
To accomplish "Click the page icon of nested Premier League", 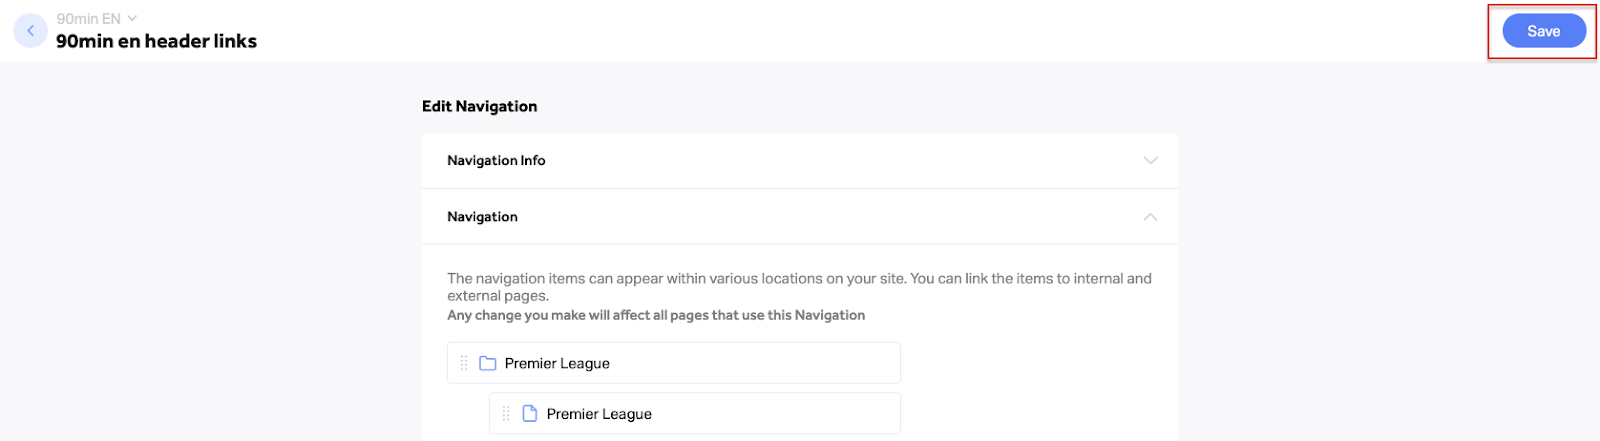I will point(530,413).
